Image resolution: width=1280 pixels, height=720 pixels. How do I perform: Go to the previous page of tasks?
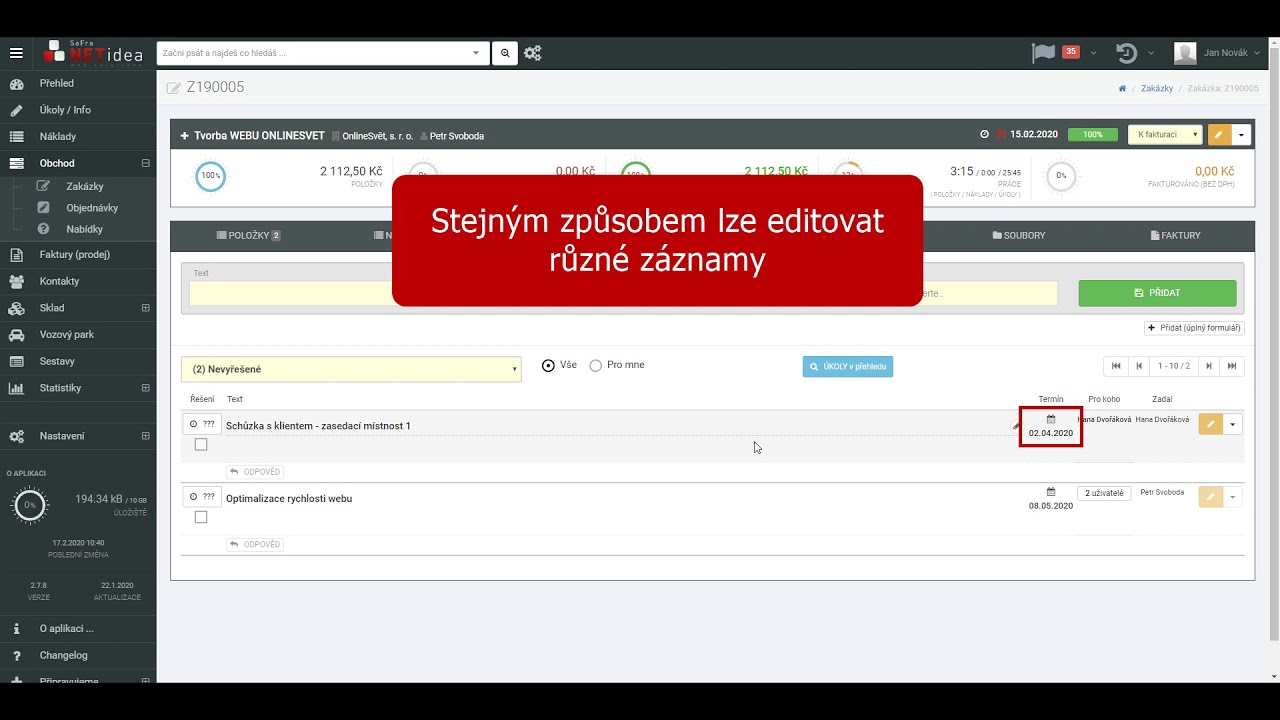[x=1138, y=366]
